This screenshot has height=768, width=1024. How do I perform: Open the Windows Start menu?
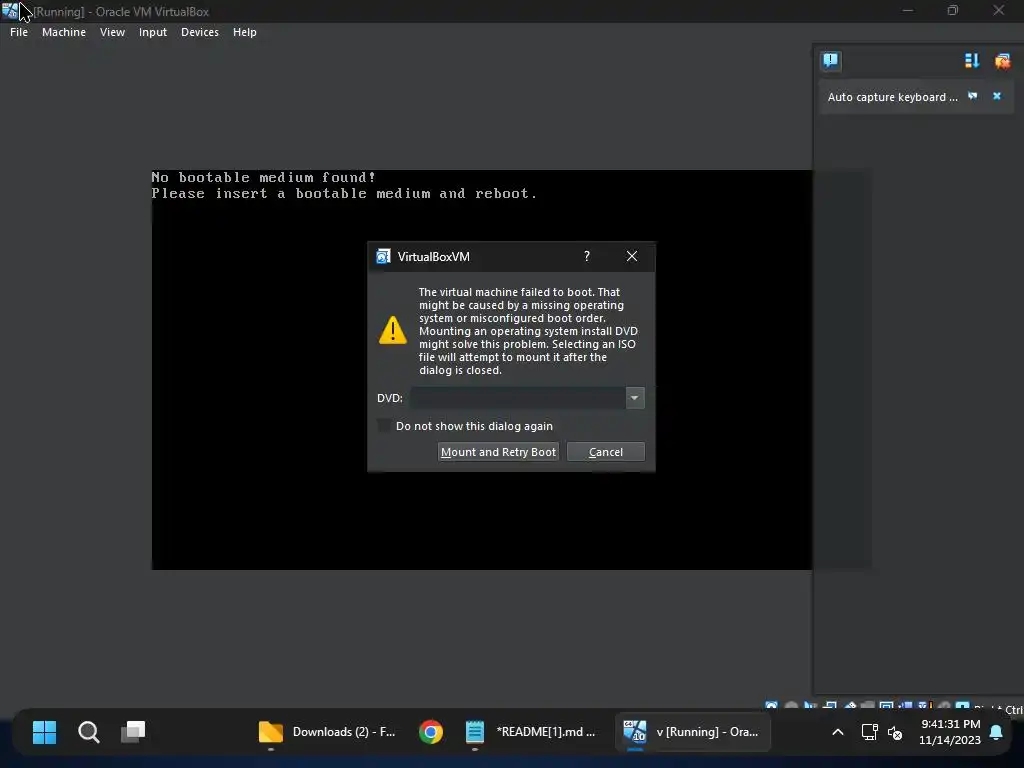(44, 732)
